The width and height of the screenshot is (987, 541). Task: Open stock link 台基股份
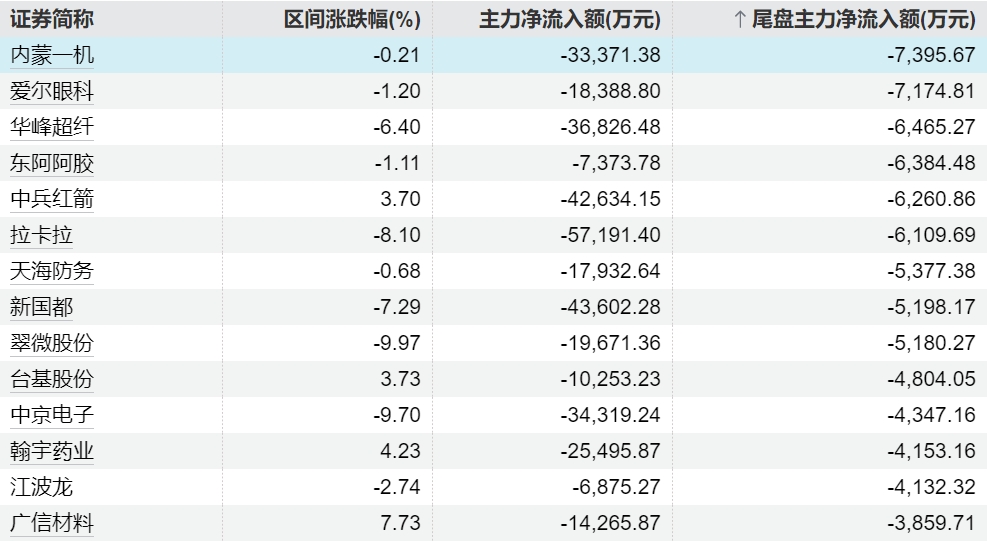tap(52, 379)
